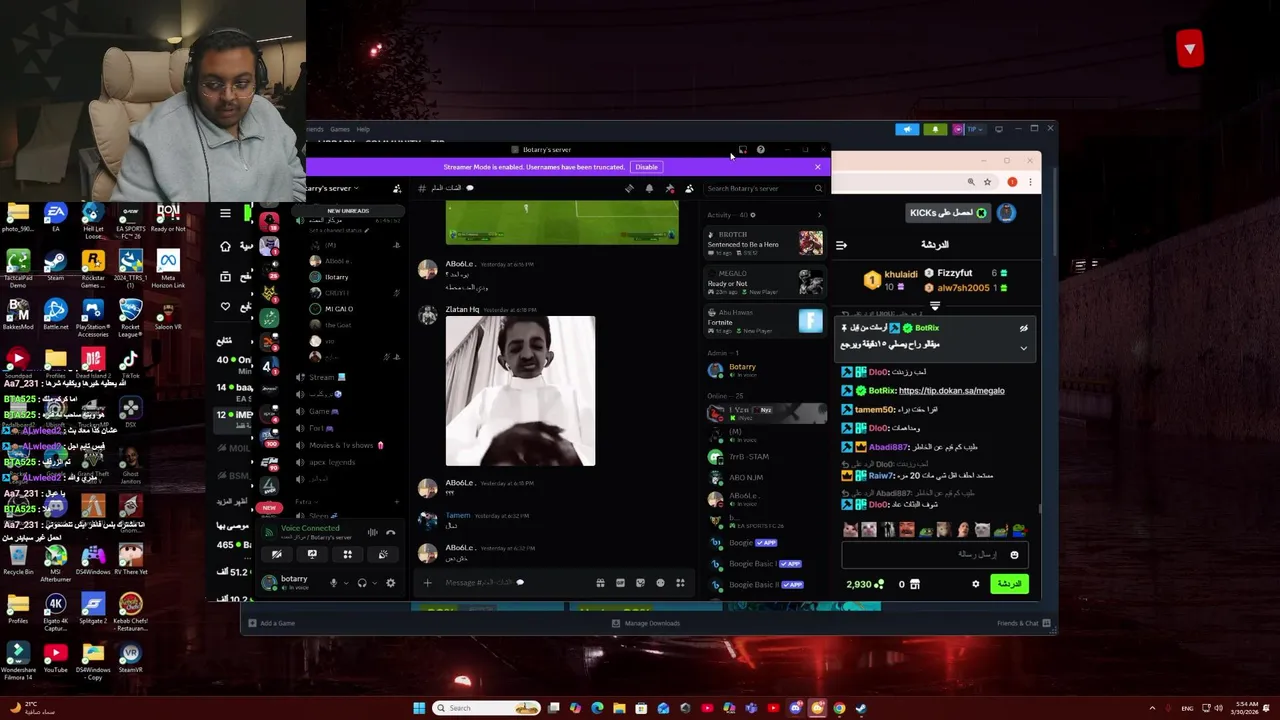1280x720 pixels.
Task: Expand pinned BotRix message chevron
Action: click(1023, 348)
